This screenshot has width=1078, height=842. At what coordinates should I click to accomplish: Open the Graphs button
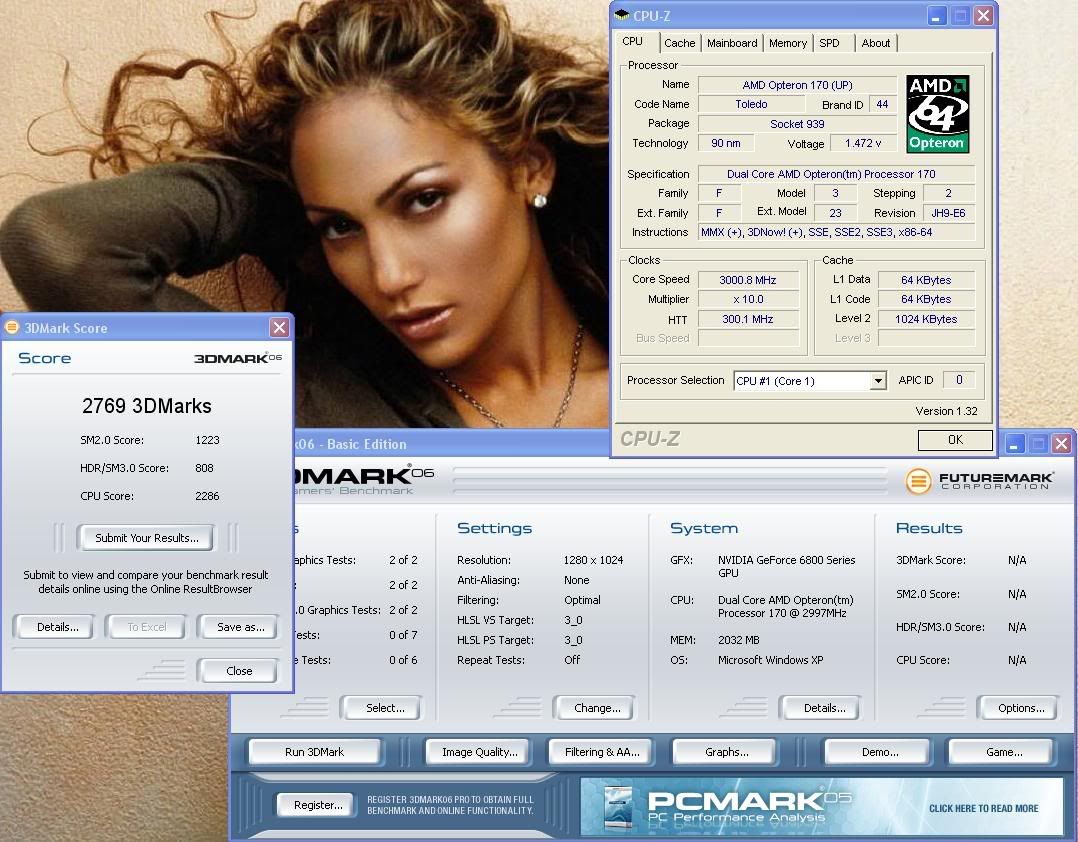coord(726,752)
